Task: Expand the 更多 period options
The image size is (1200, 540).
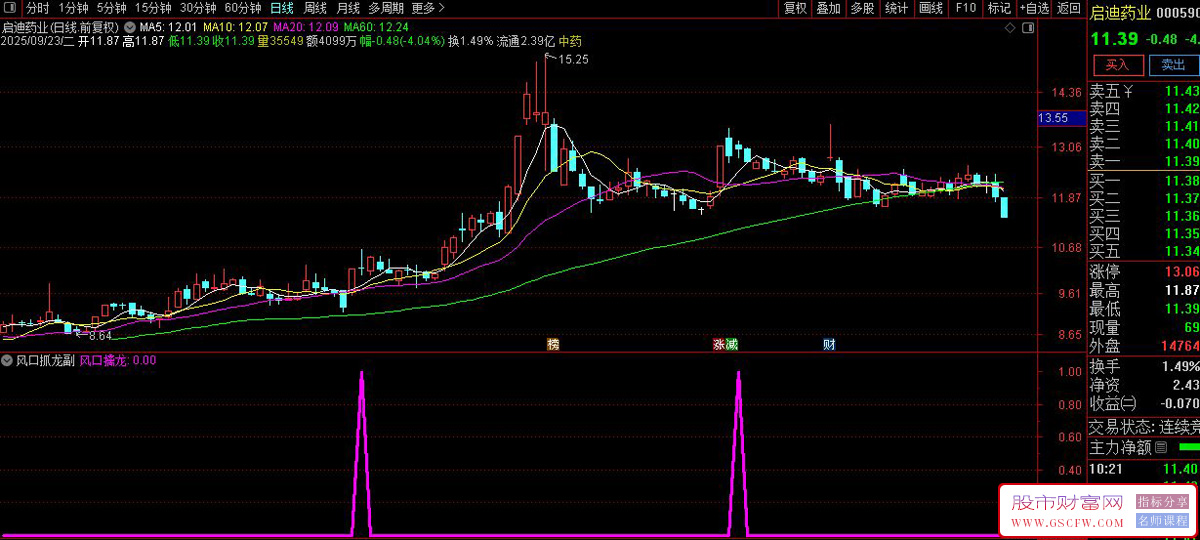Action: pos(427,8)
